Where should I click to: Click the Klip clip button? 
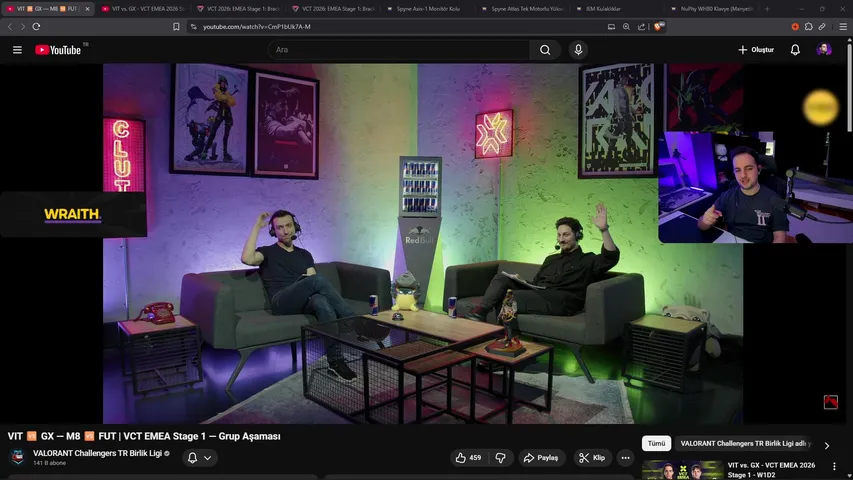[592, 458]
